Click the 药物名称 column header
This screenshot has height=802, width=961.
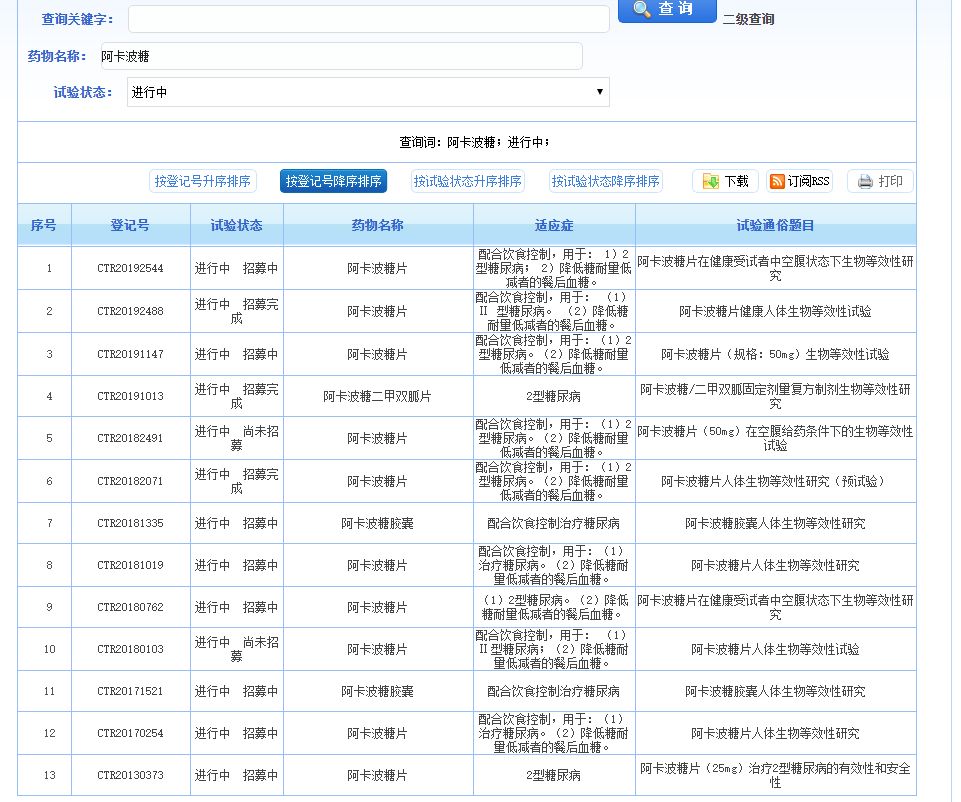click(378, 225)
